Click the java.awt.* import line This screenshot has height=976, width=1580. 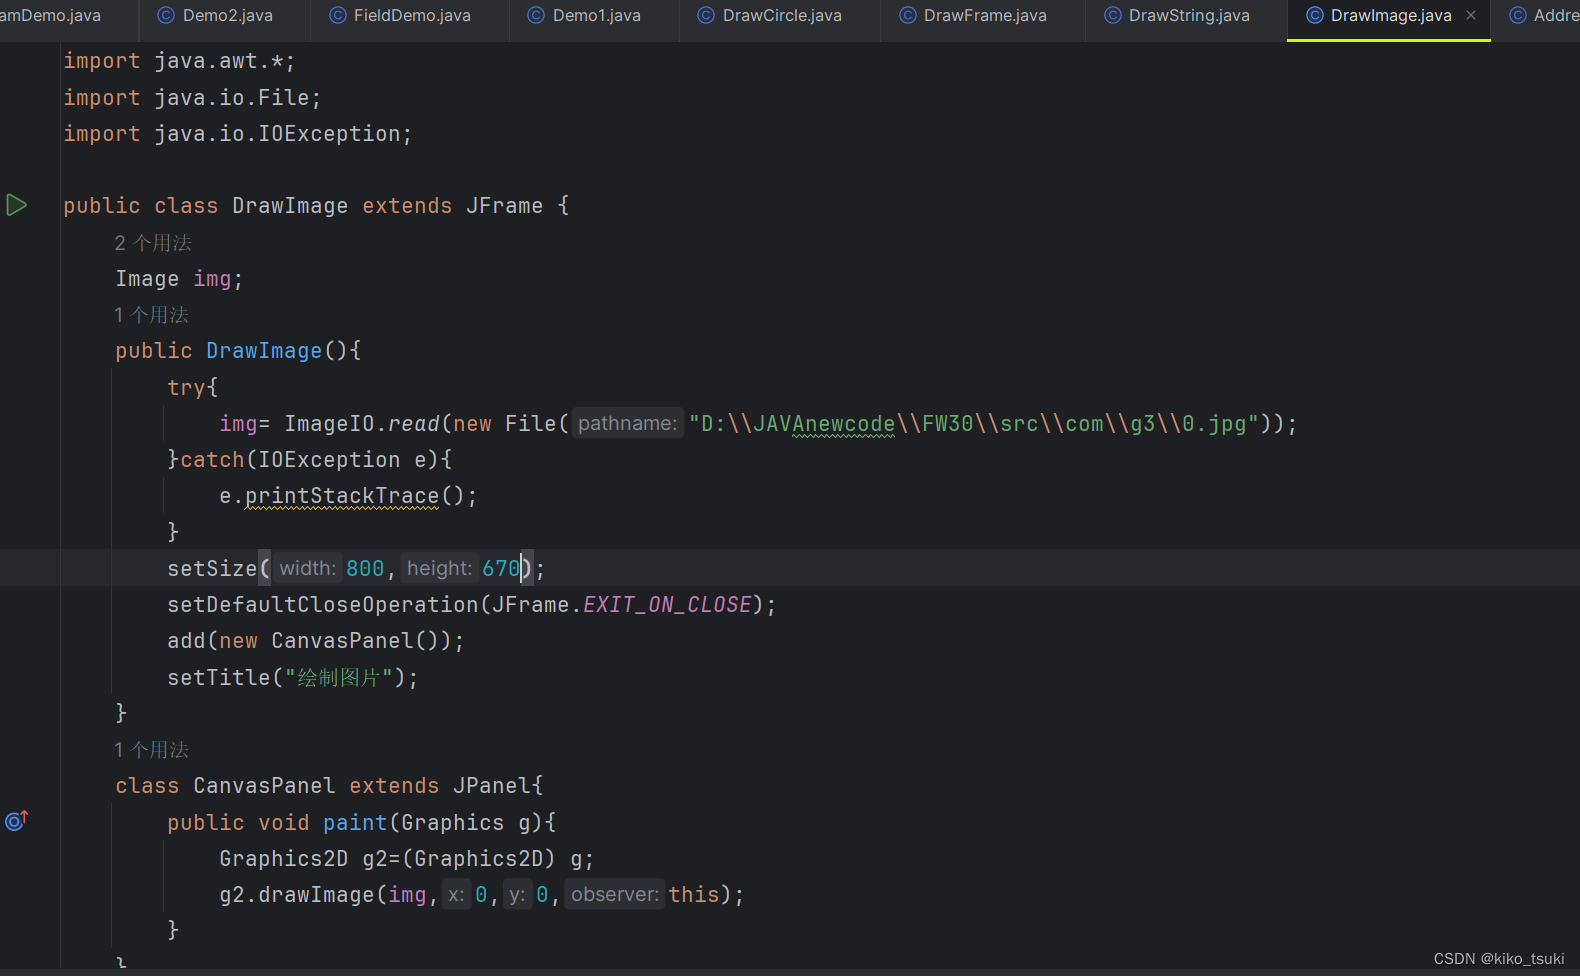pyautogui.click(x=180, y=61)
